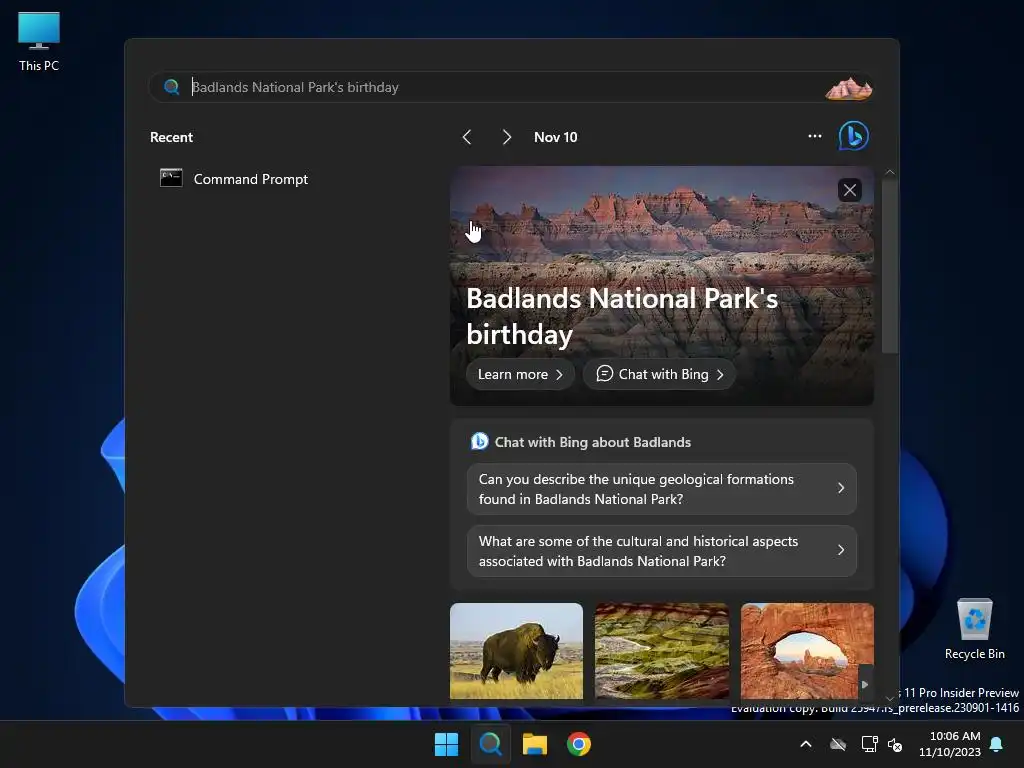Click the Nov 10 date label
Screen dimensions: 1024x768
556,137
